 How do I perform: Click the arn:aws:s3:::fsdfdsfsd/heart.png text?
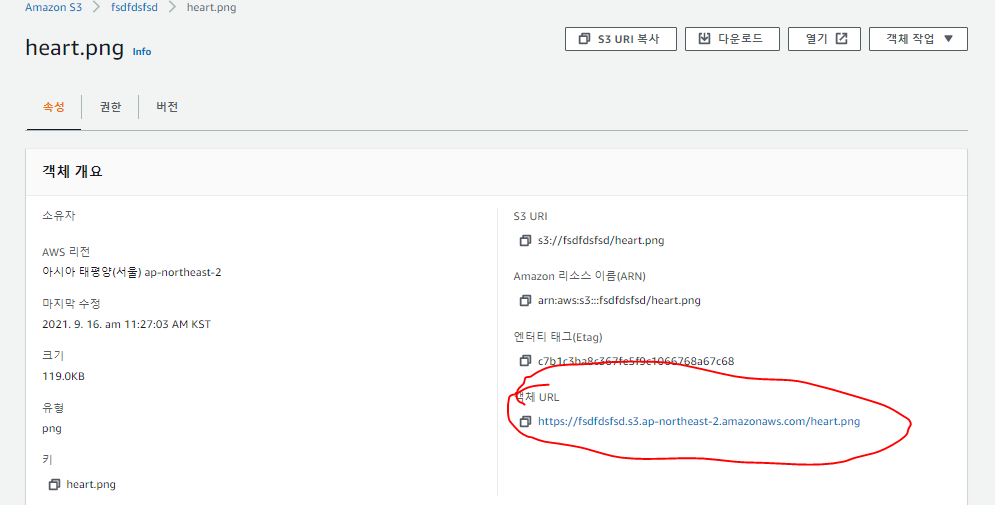(619, 301)
